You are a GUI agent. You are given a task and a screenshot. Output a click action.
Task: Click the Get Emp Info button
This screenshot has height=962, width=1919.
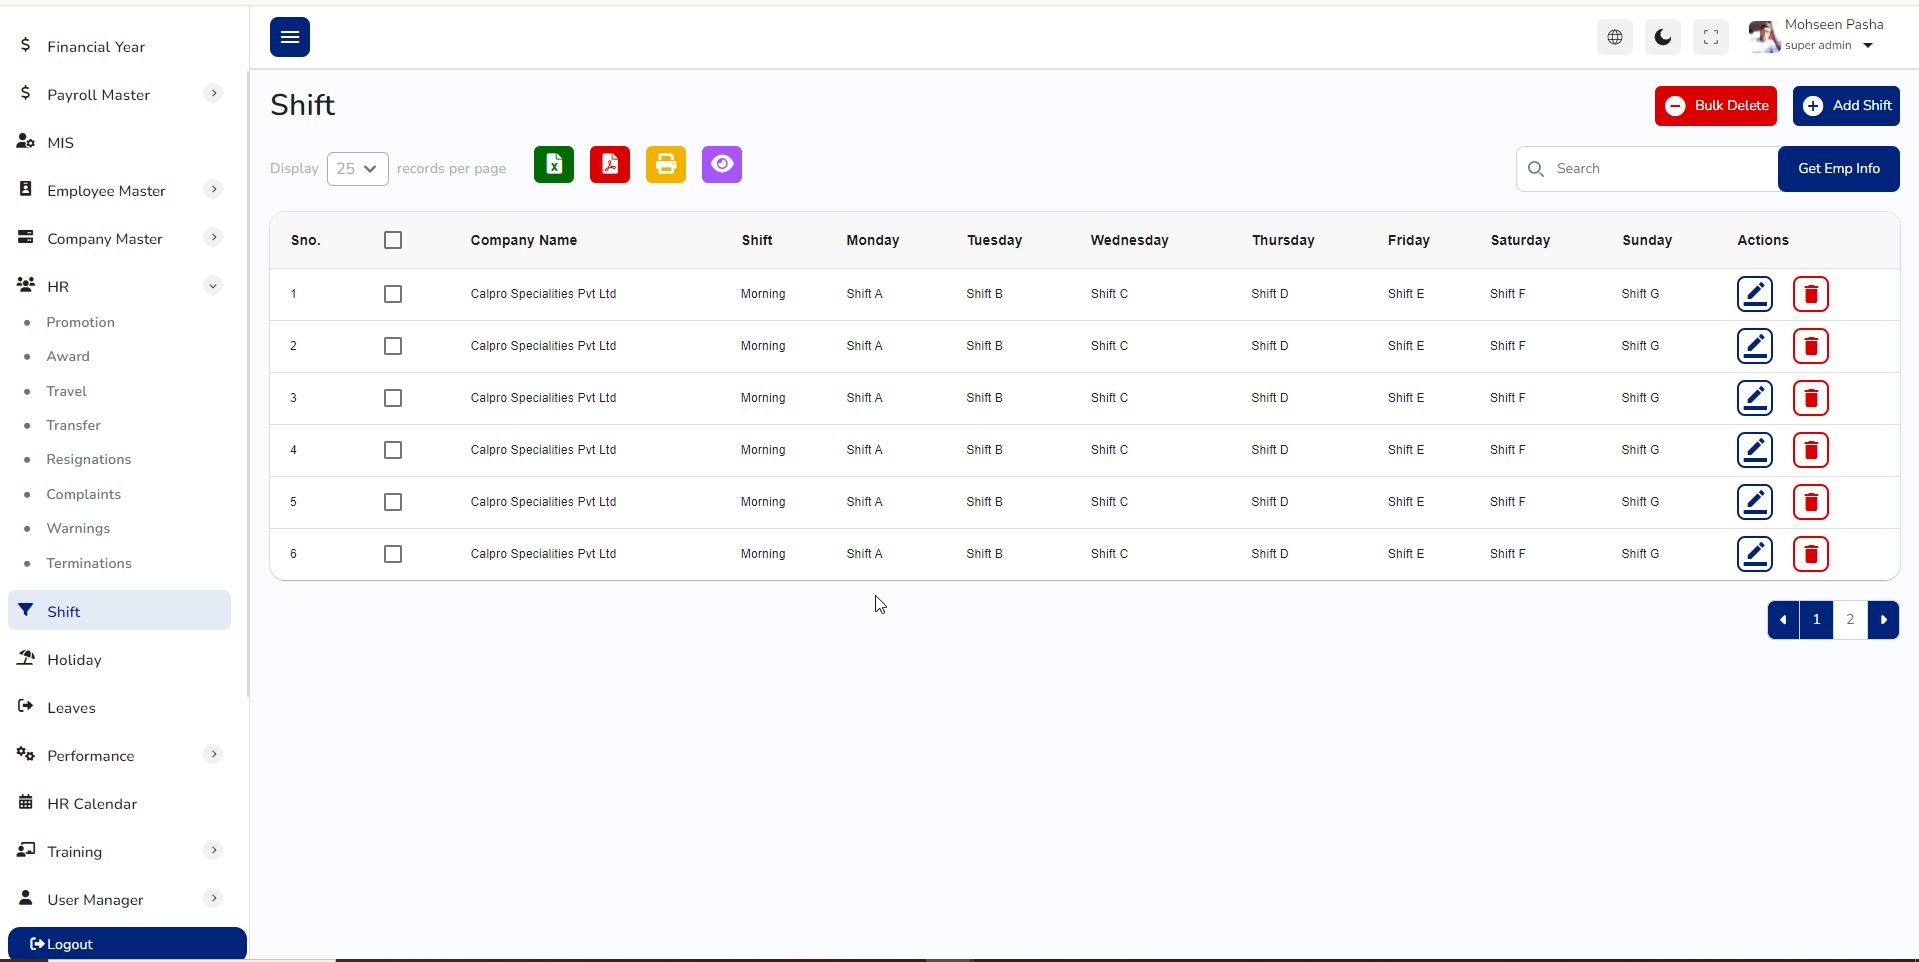coord(1839,169)
